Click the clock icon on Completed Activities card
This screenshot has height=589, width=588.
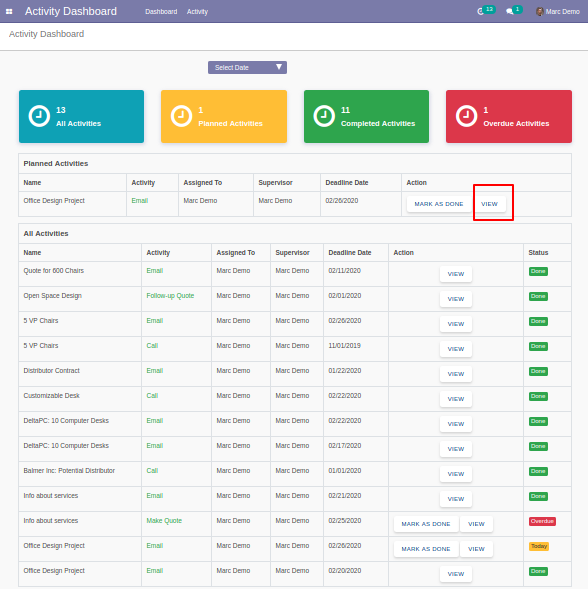point(324,116)
